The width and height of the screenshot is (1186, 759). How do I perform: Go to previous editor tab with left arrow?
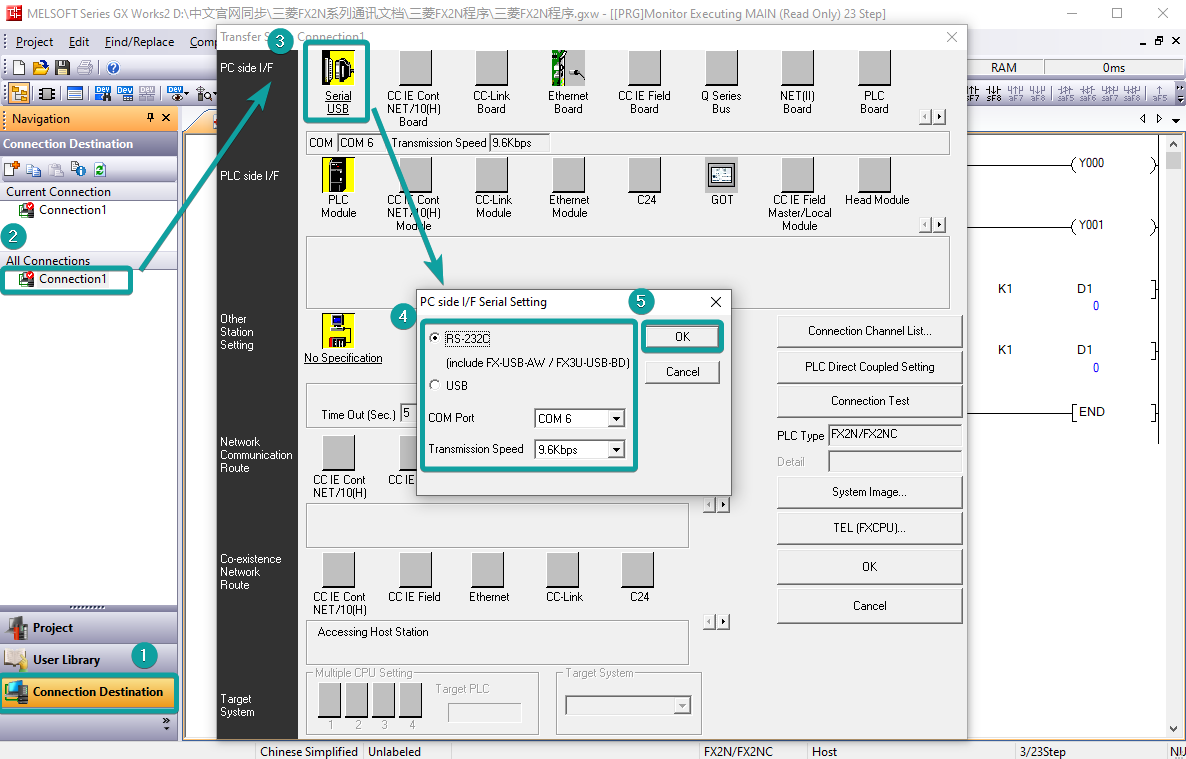1143,119
